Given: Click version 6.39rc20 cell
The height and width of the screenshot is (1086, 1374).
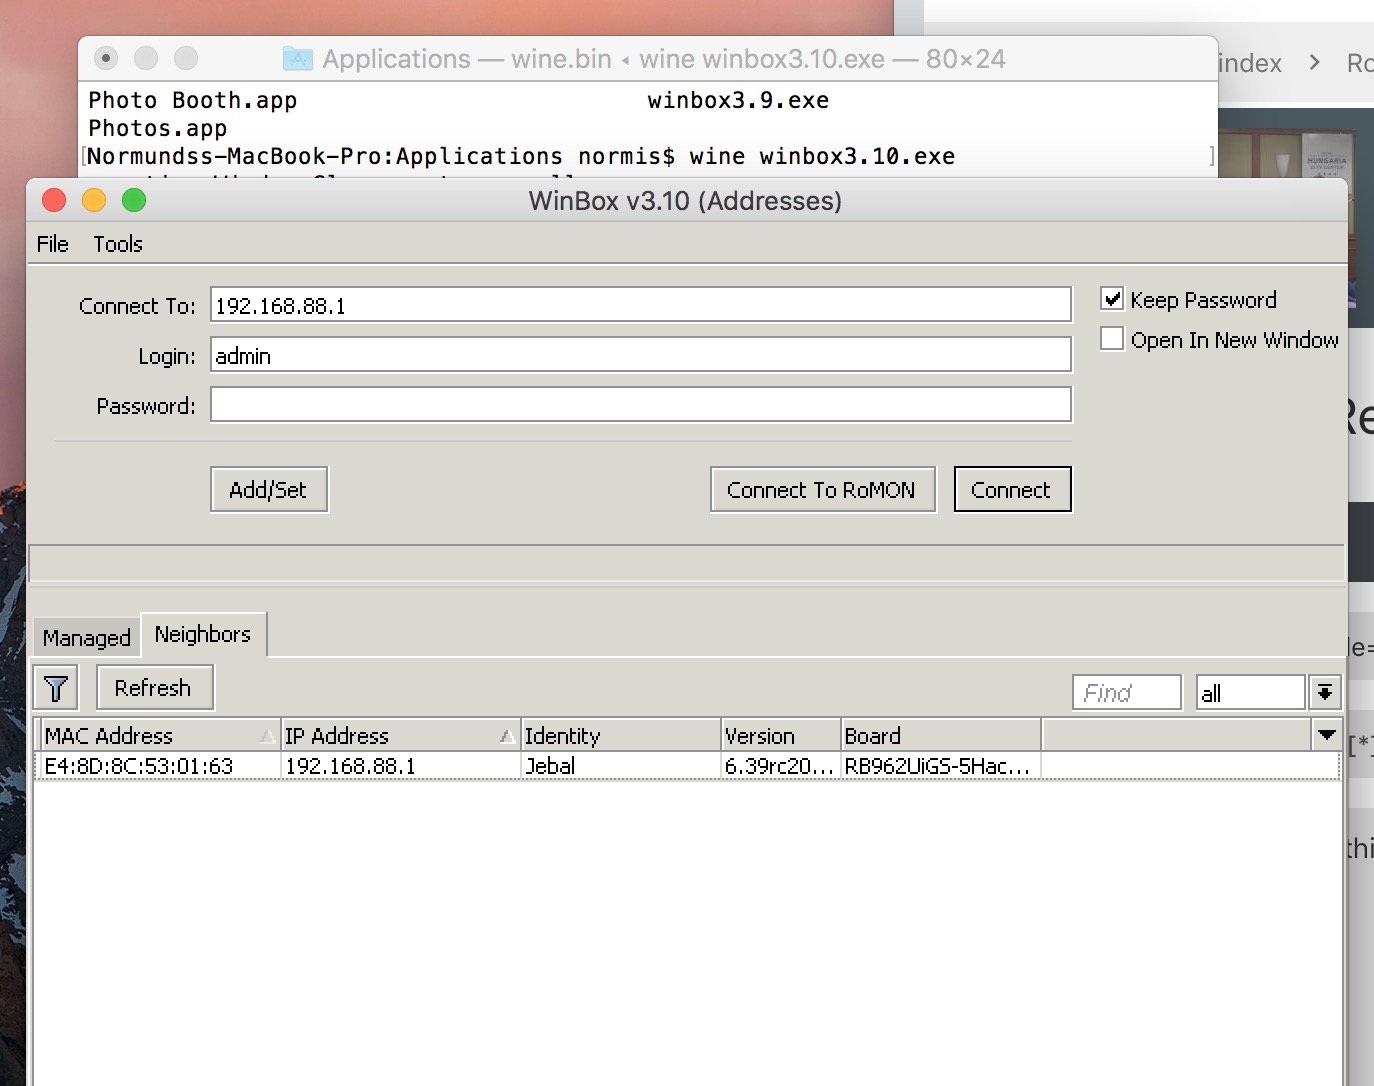Looking at the screenshot, I should click(x=779, y=766).
